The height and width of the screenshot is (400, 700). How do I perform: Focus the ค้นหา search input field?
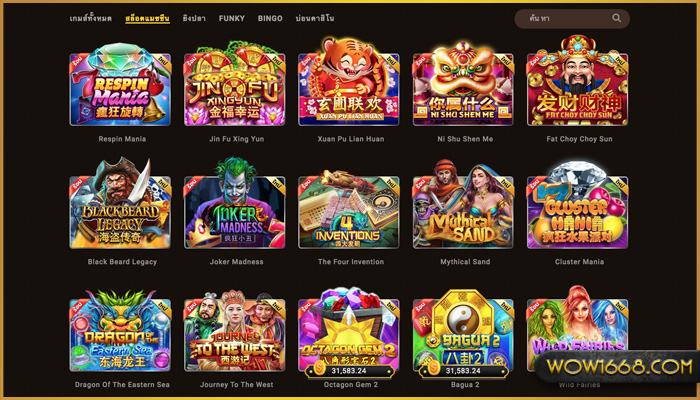click(x=567, y=18)
